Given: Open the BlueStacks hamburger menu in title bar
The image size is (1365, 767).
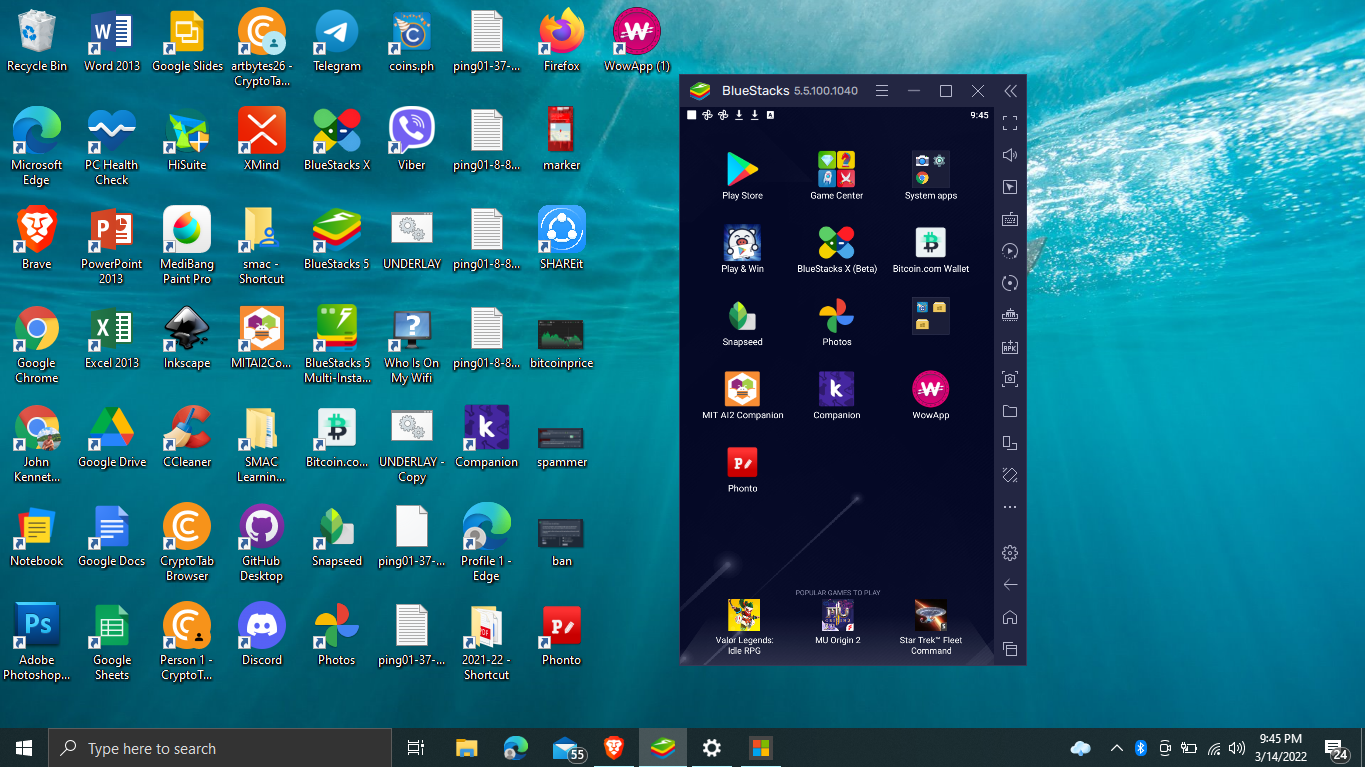Looking at the screenshot, I should (882, 91).
